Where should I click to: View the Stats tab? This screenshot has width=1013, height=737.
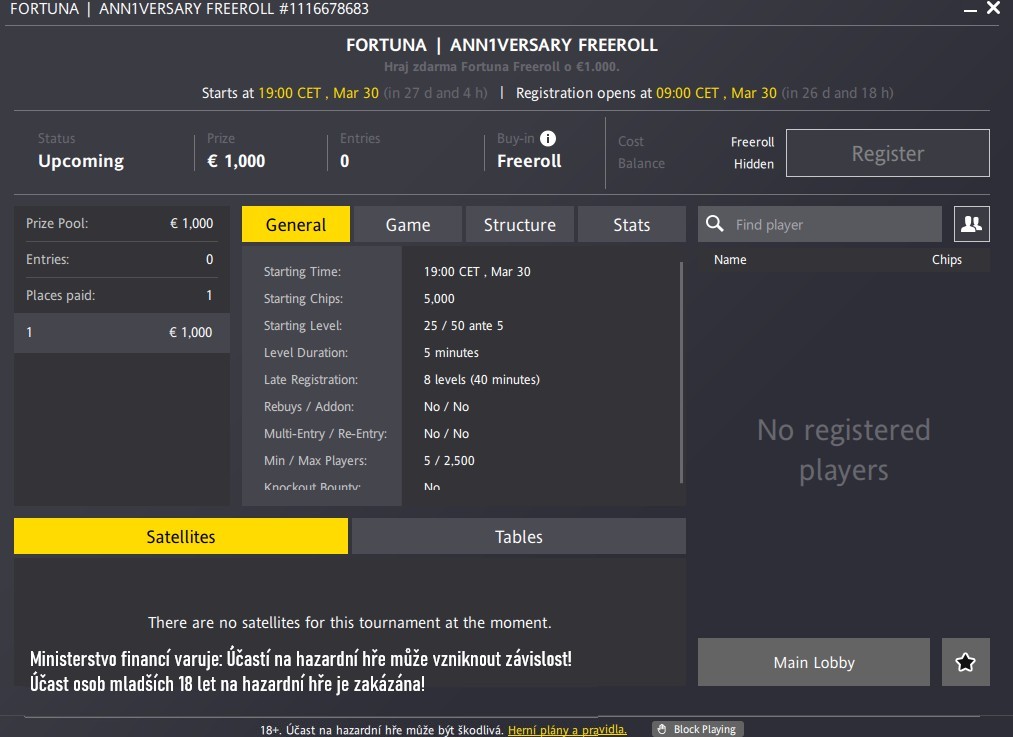point(631,224)
